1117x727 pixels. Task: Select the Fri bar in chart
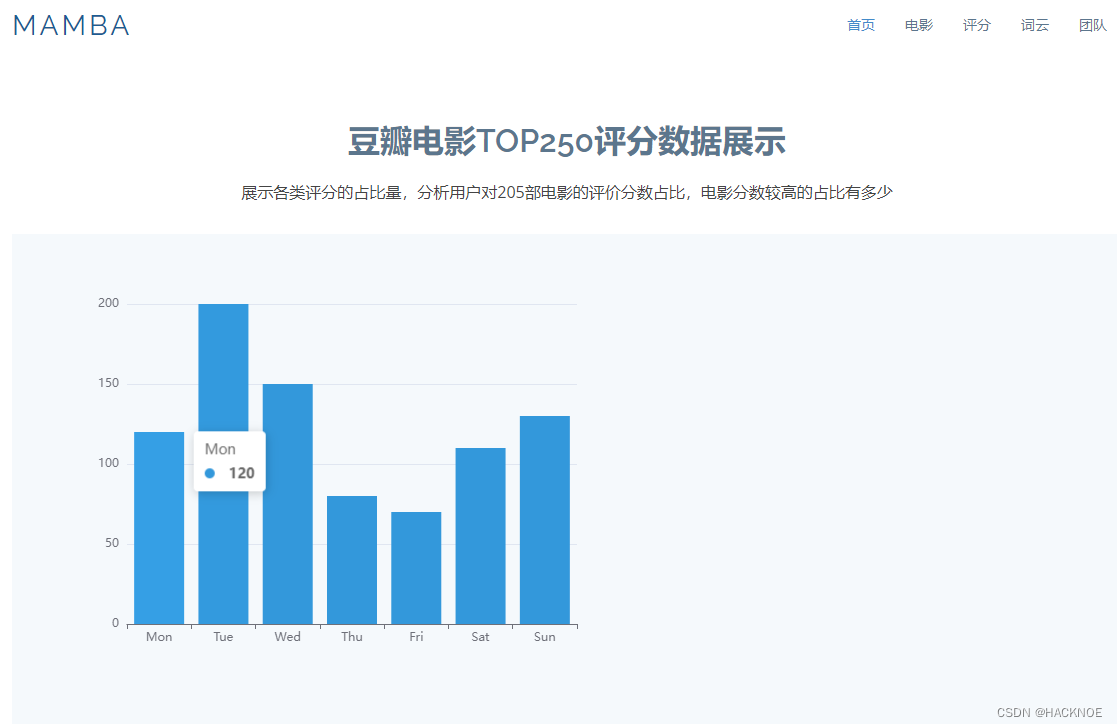pyautogui.click(x=416, y=568)
